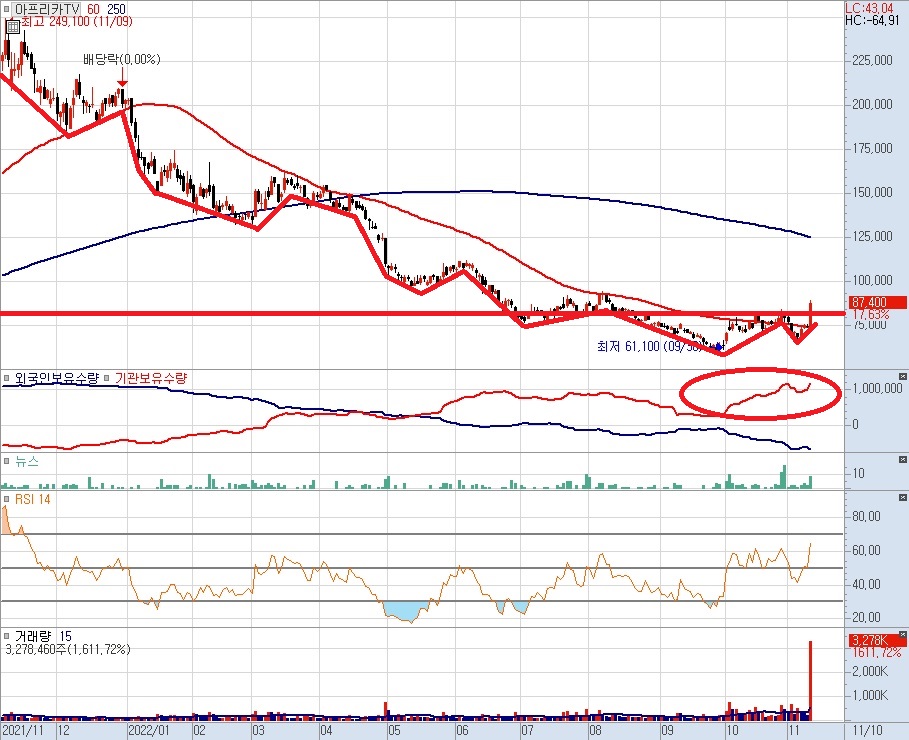Click the 3,278,460주(1,611,72%) volume readout
This screenshot has width=909, height=740.
pyautogui.click(x=68, y=650)
